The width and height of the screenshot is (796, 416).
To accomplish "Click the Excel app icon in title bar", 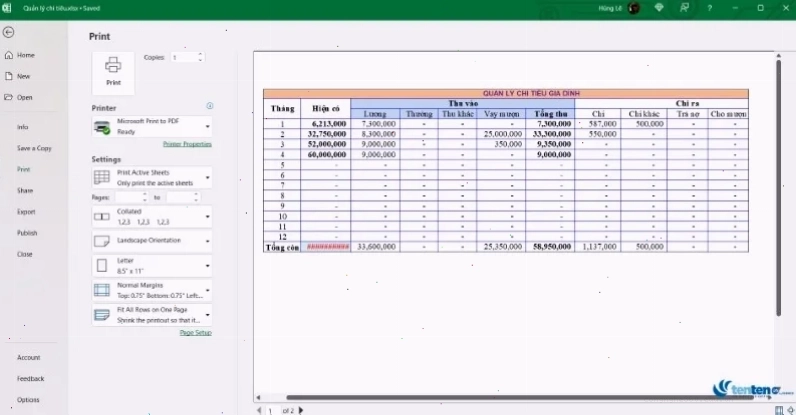I will (x=7, y=8).
